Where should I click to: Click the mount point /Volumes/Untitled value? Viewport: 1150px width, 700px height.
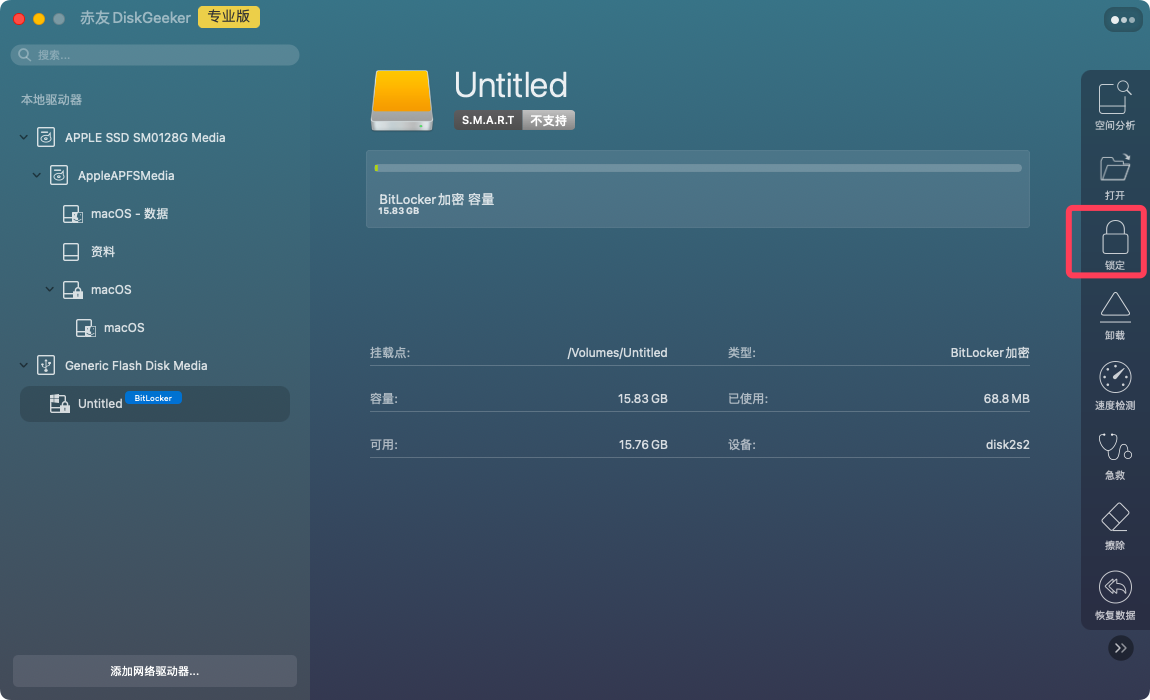click(x=618, y=353)
